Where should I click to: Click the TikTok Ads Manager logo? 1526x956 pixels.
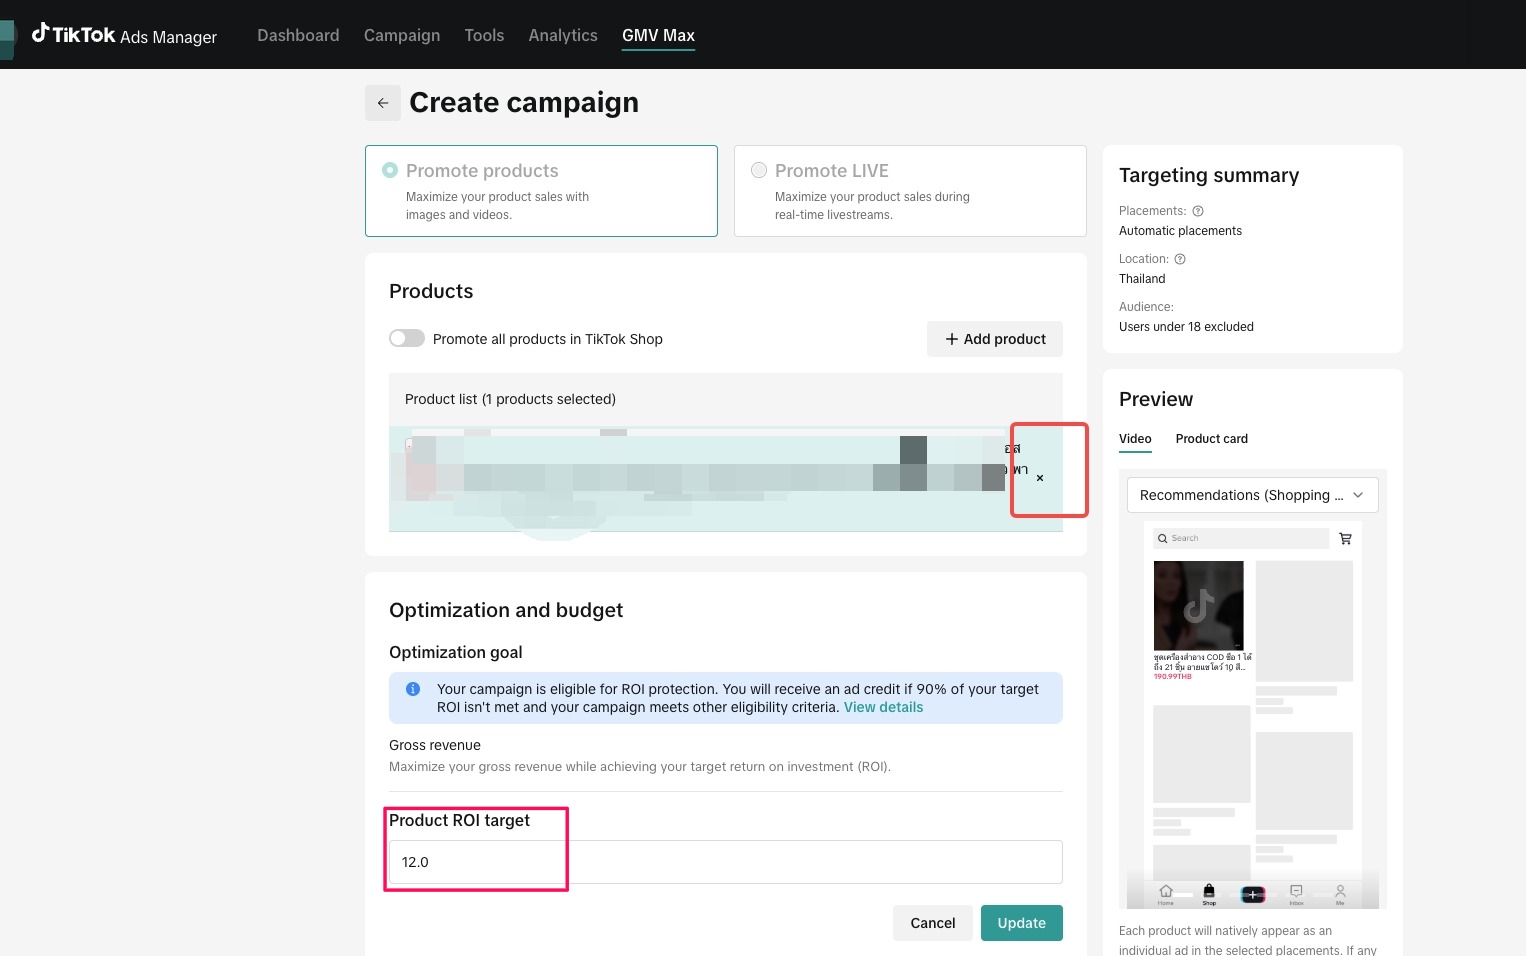124,35
